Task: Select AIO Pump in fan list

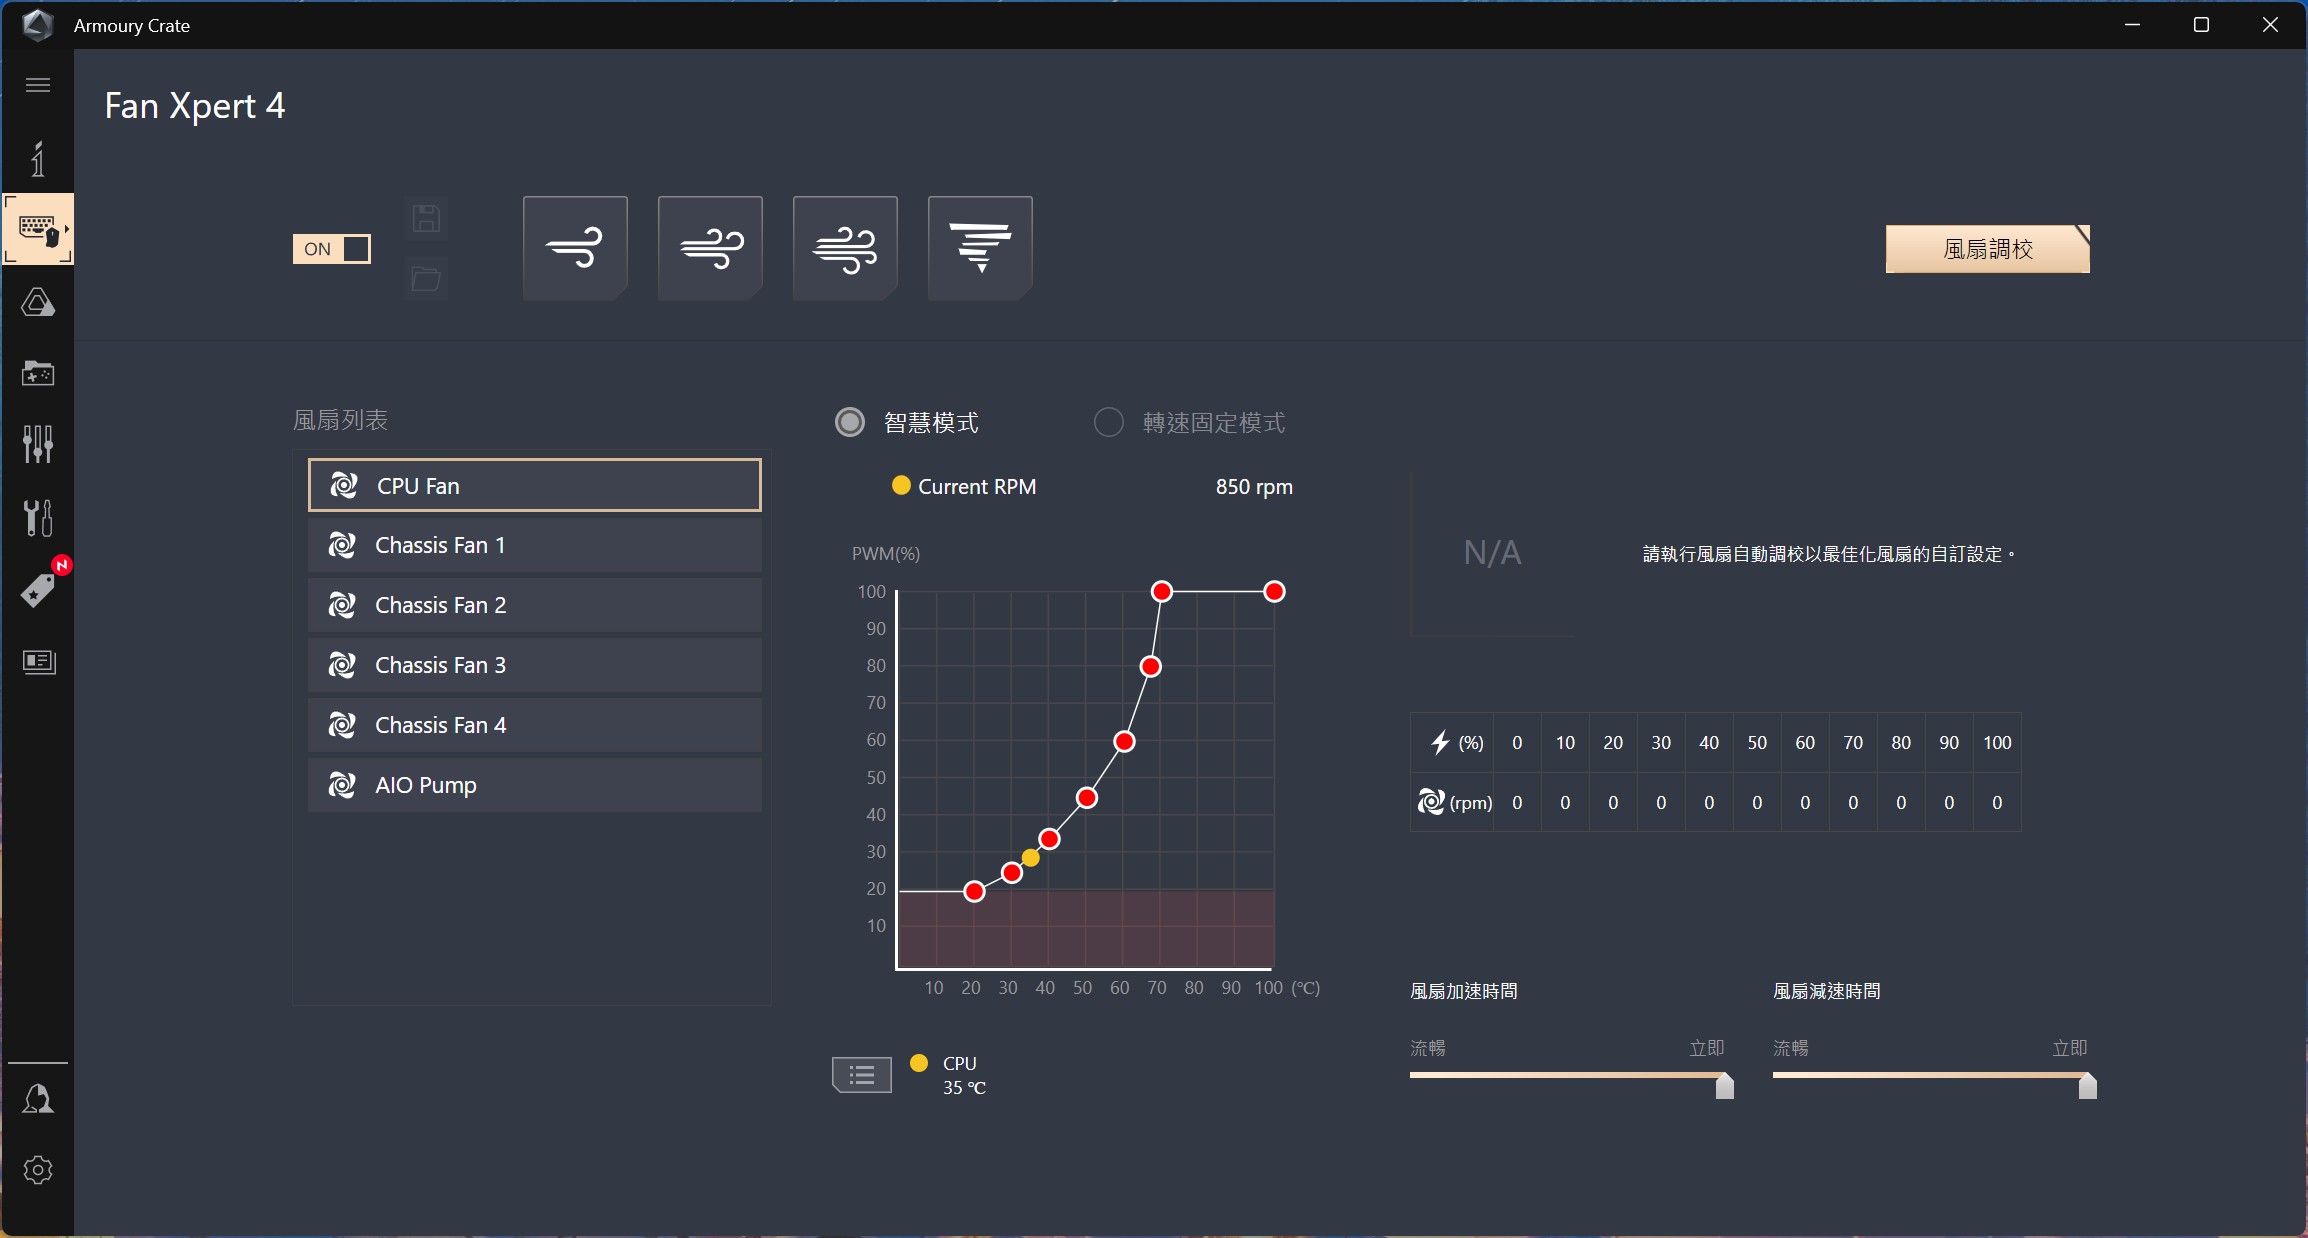Action: 534,785
